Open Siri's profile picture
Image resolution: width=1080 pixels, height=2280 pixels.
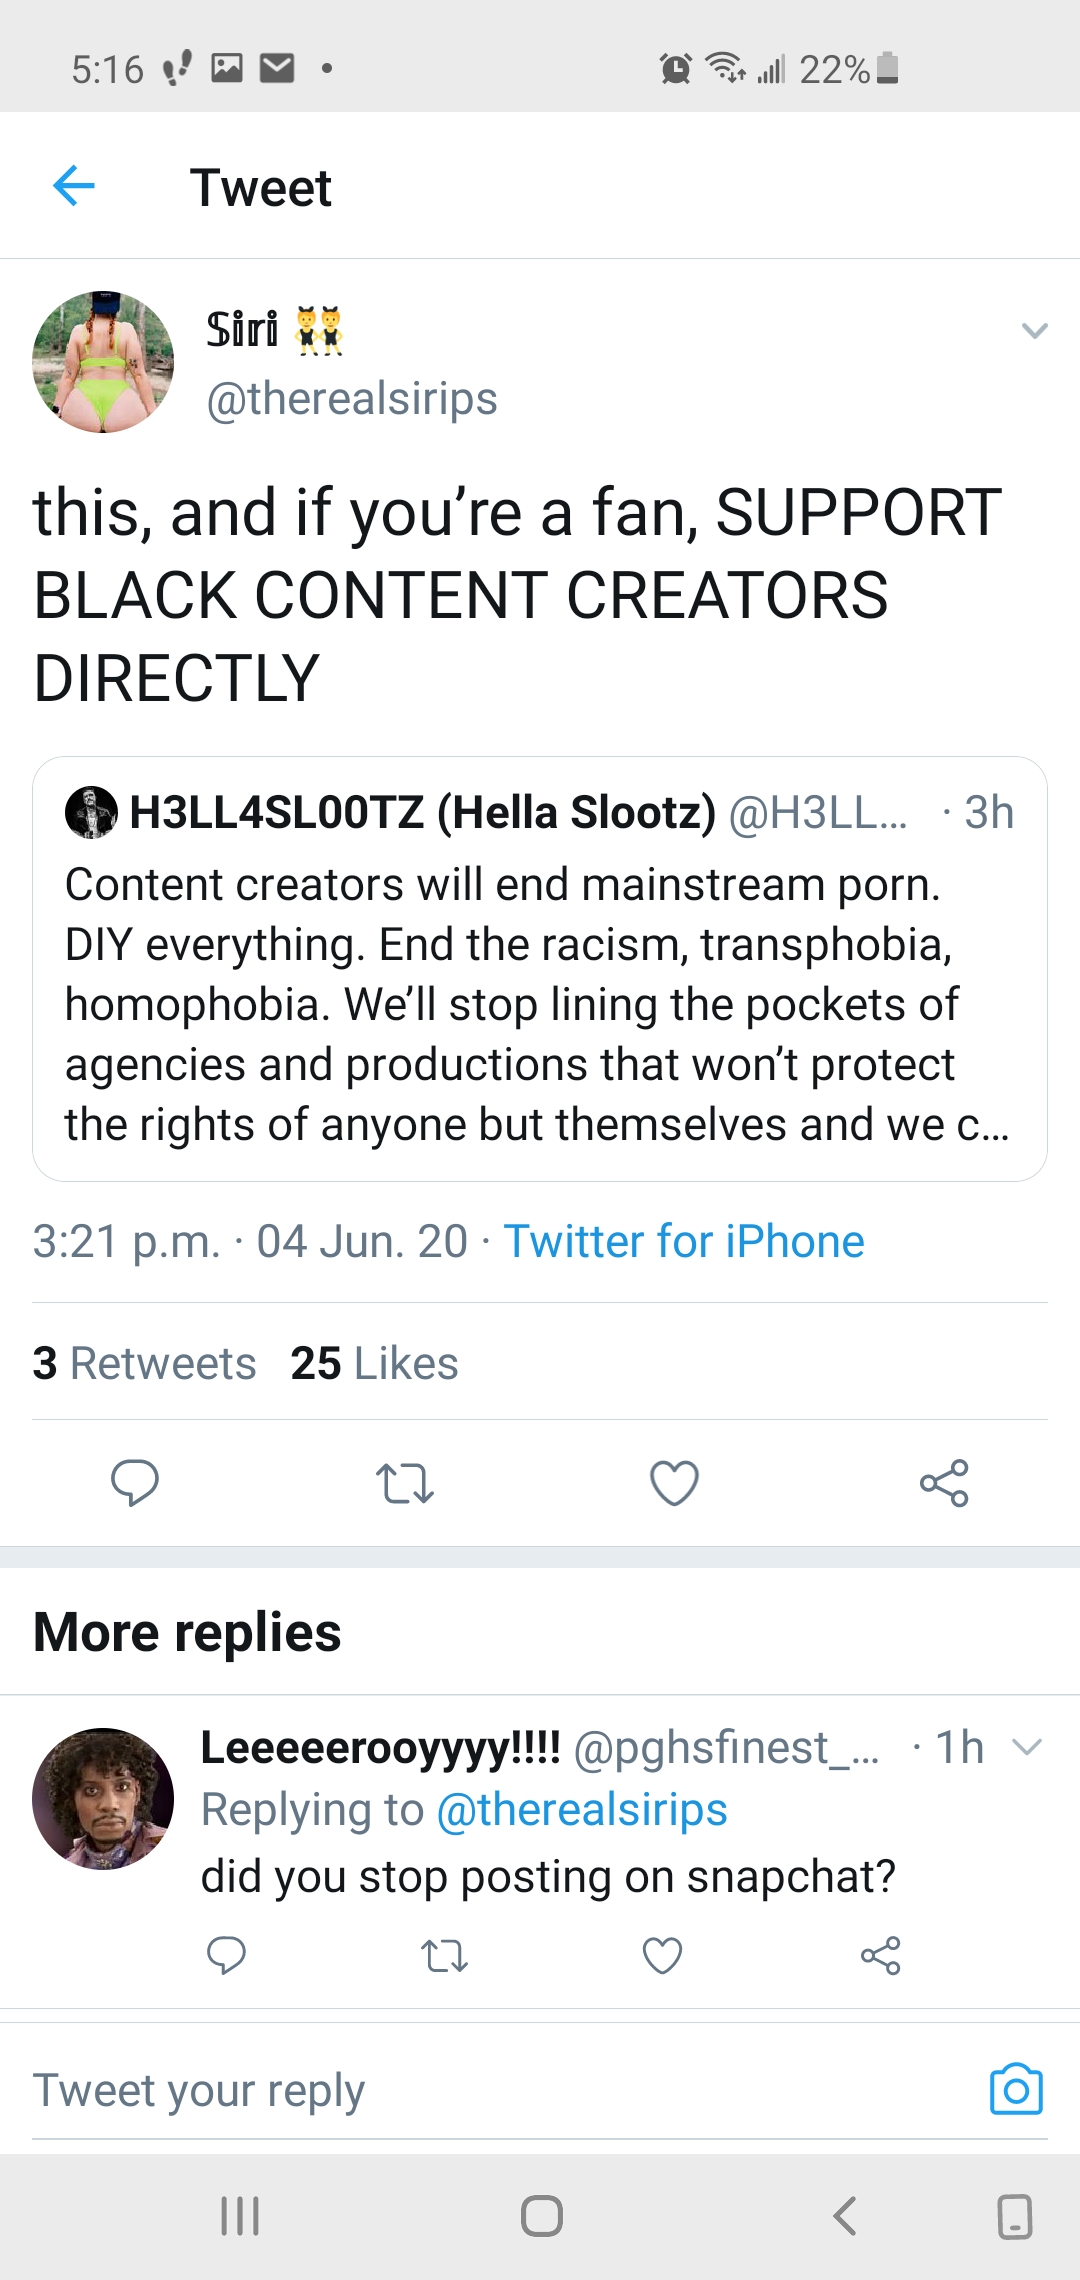point(103,362)
